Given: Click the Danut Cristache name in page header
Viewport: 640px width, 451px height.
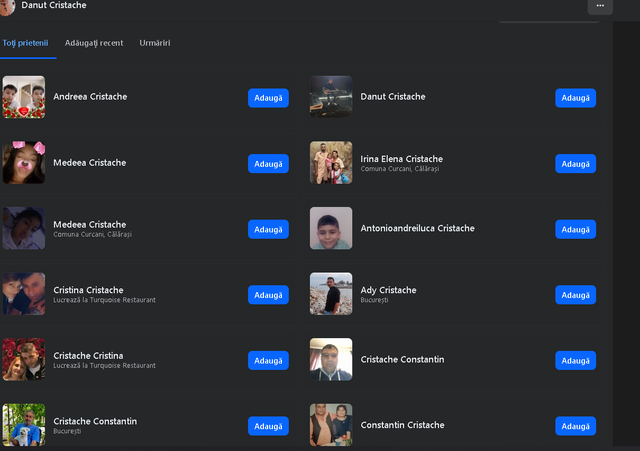Looking at the screenshot, I should 54,5.
